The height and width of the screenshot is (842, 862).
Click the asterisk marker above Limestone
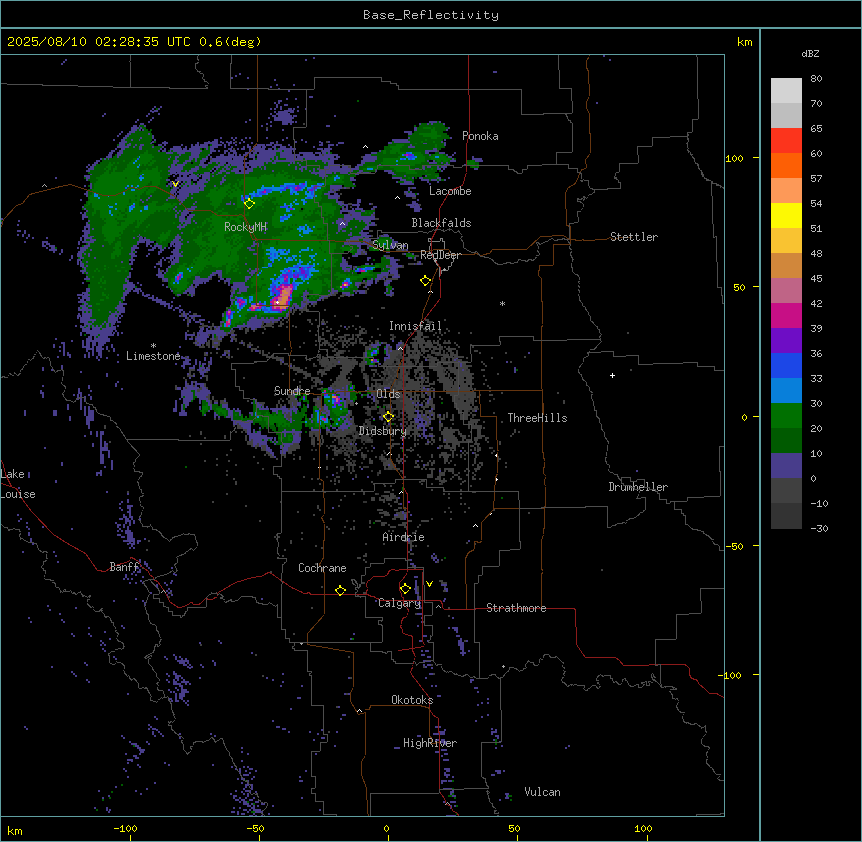[x=153, y=346]
